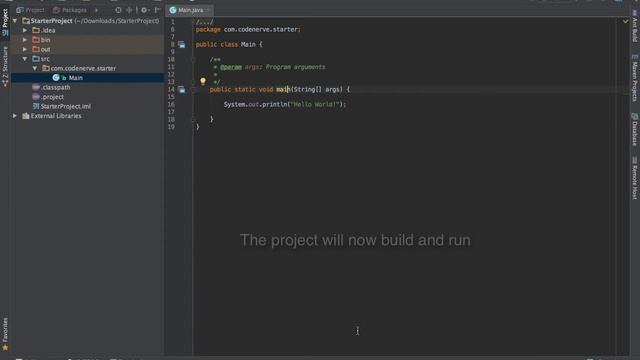Screen dimensions: 640x360
Task: Select the src folder row
Action: click(x=88, y=59)
